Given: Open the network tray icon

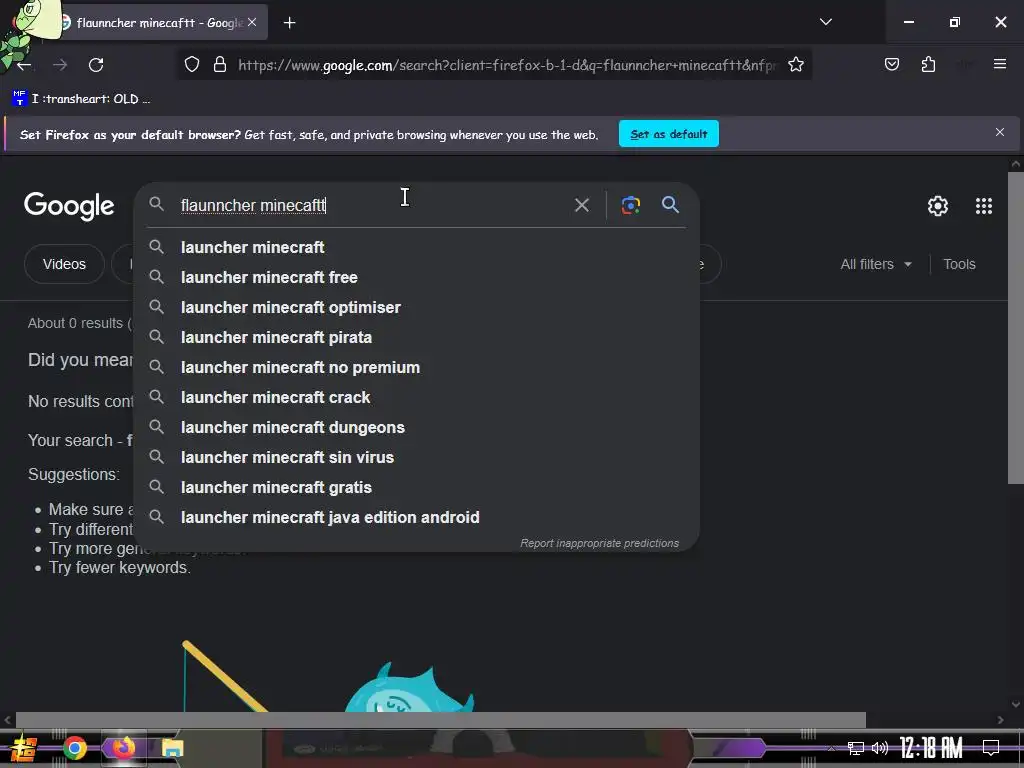Looking at the screenshot, I should [855, 748].
